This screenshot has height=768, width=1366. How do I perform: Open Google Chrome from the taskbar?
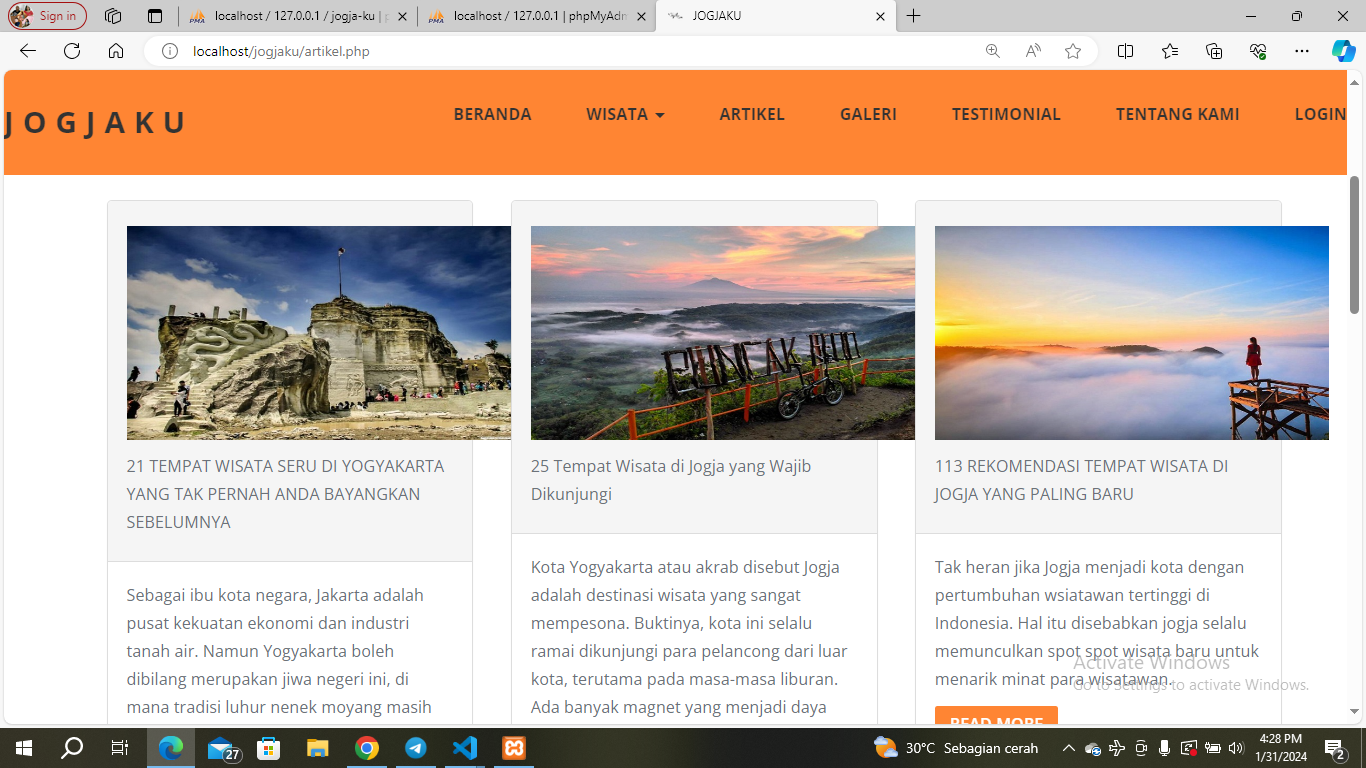pyautogui.click(x=367, y=748)
